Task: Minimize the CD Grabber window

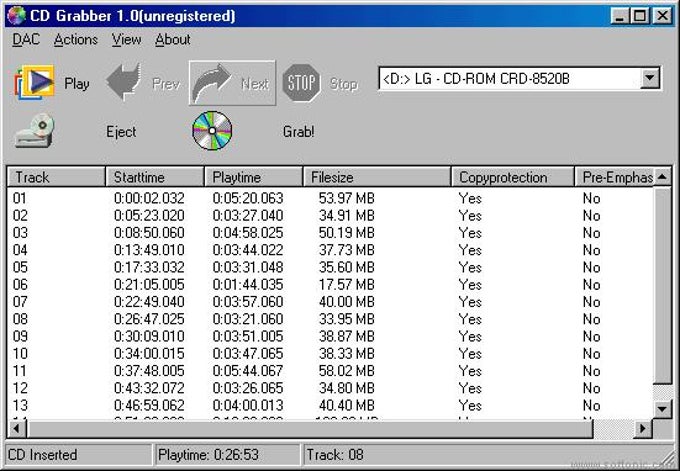Action: click(x=620, y=16)
